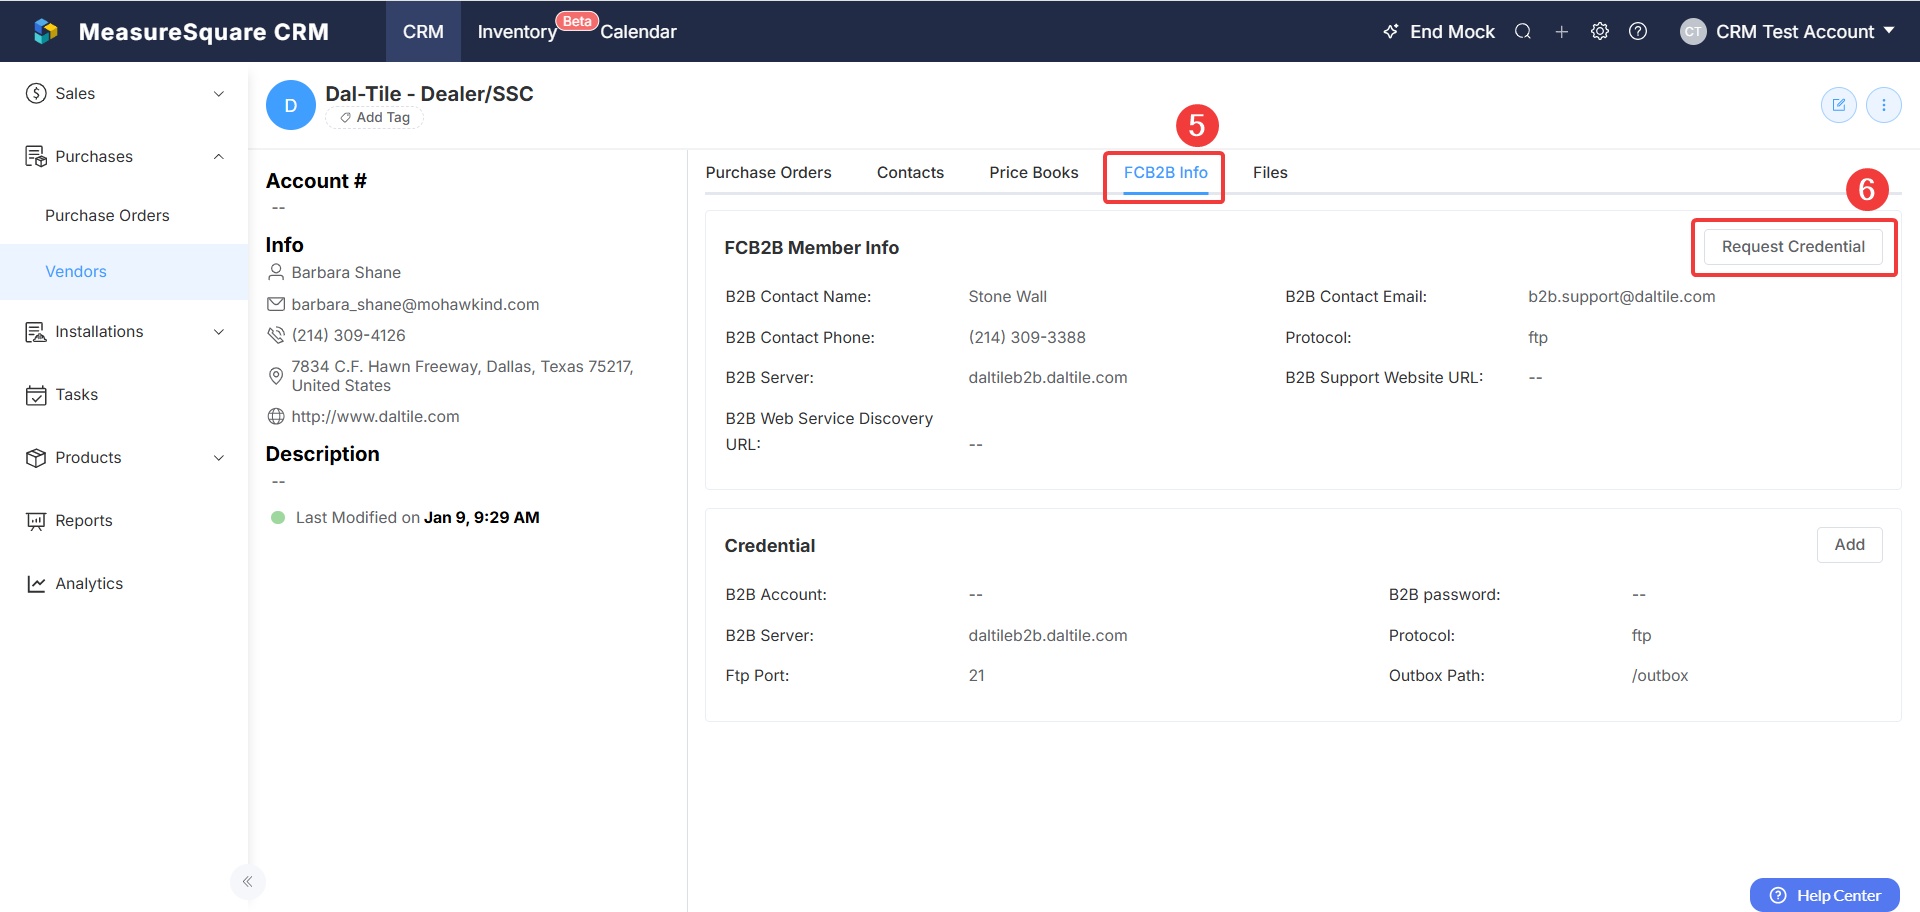Click the B2B Server value in Credential
Viewport: 1920px width, 912px height.
(x=1047, y=635)
